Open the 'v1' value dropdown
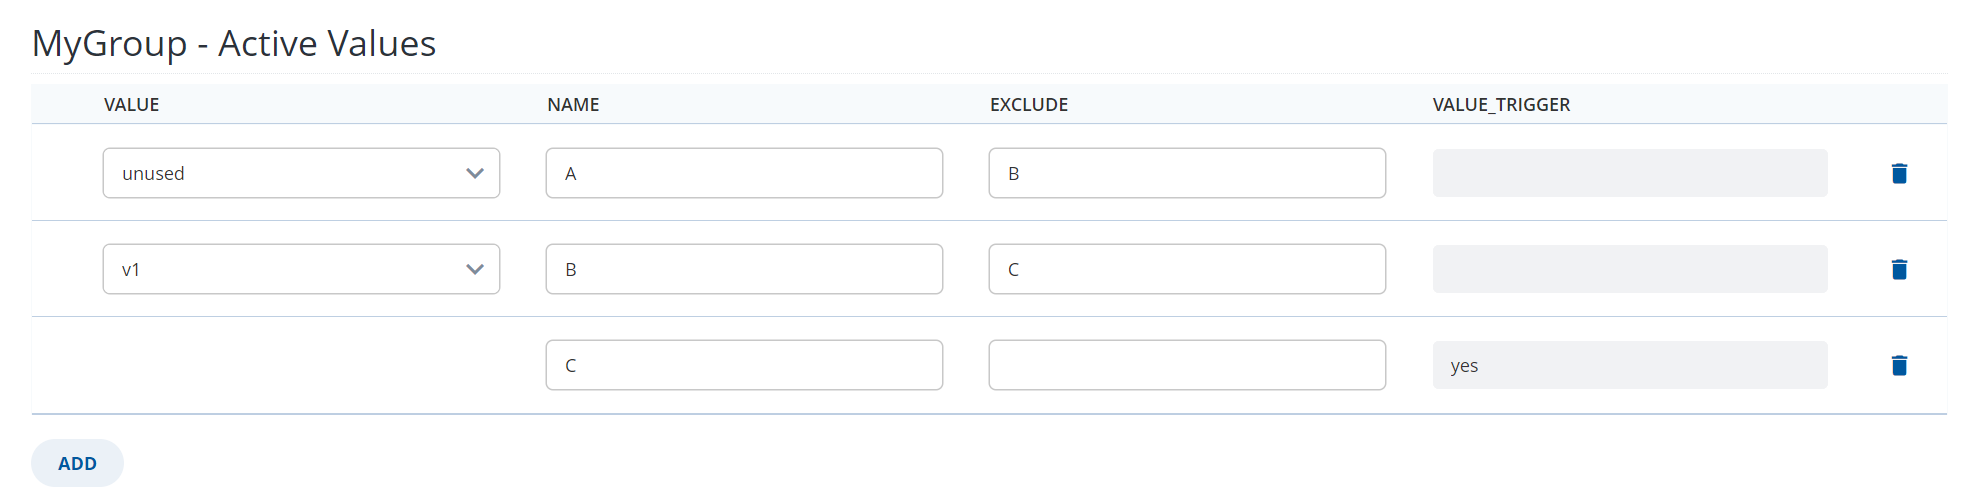Viewport: 1984px width, 503px height. point(301,269)
